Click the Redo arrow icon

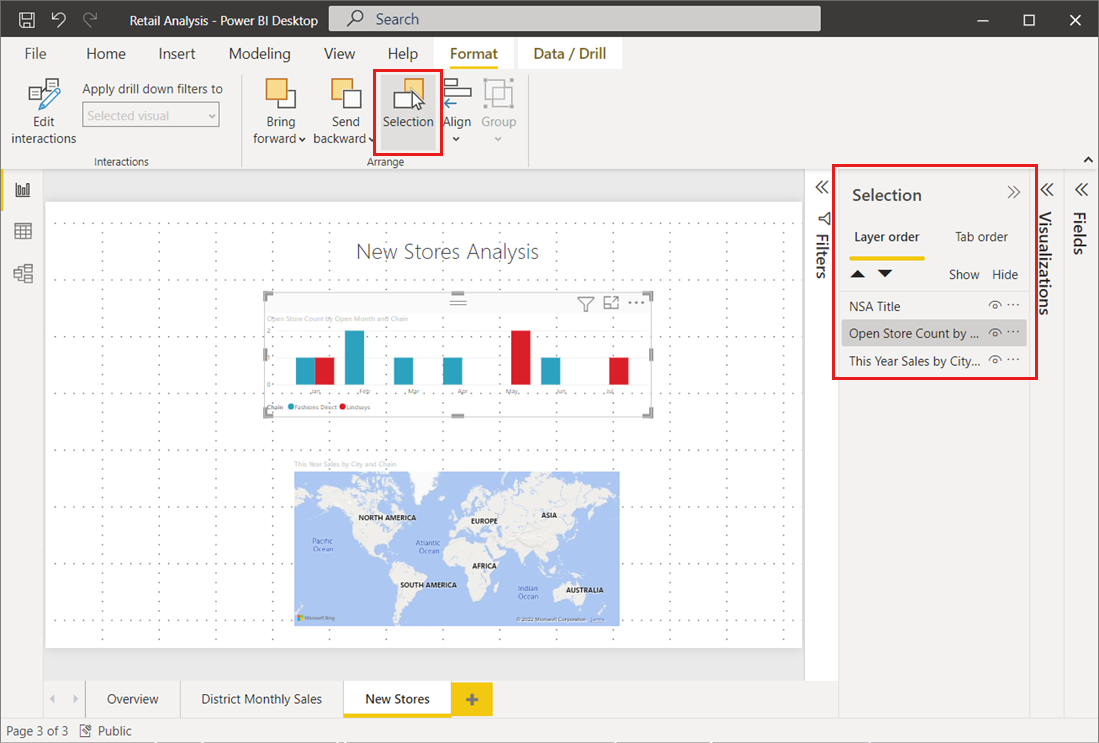90,20
